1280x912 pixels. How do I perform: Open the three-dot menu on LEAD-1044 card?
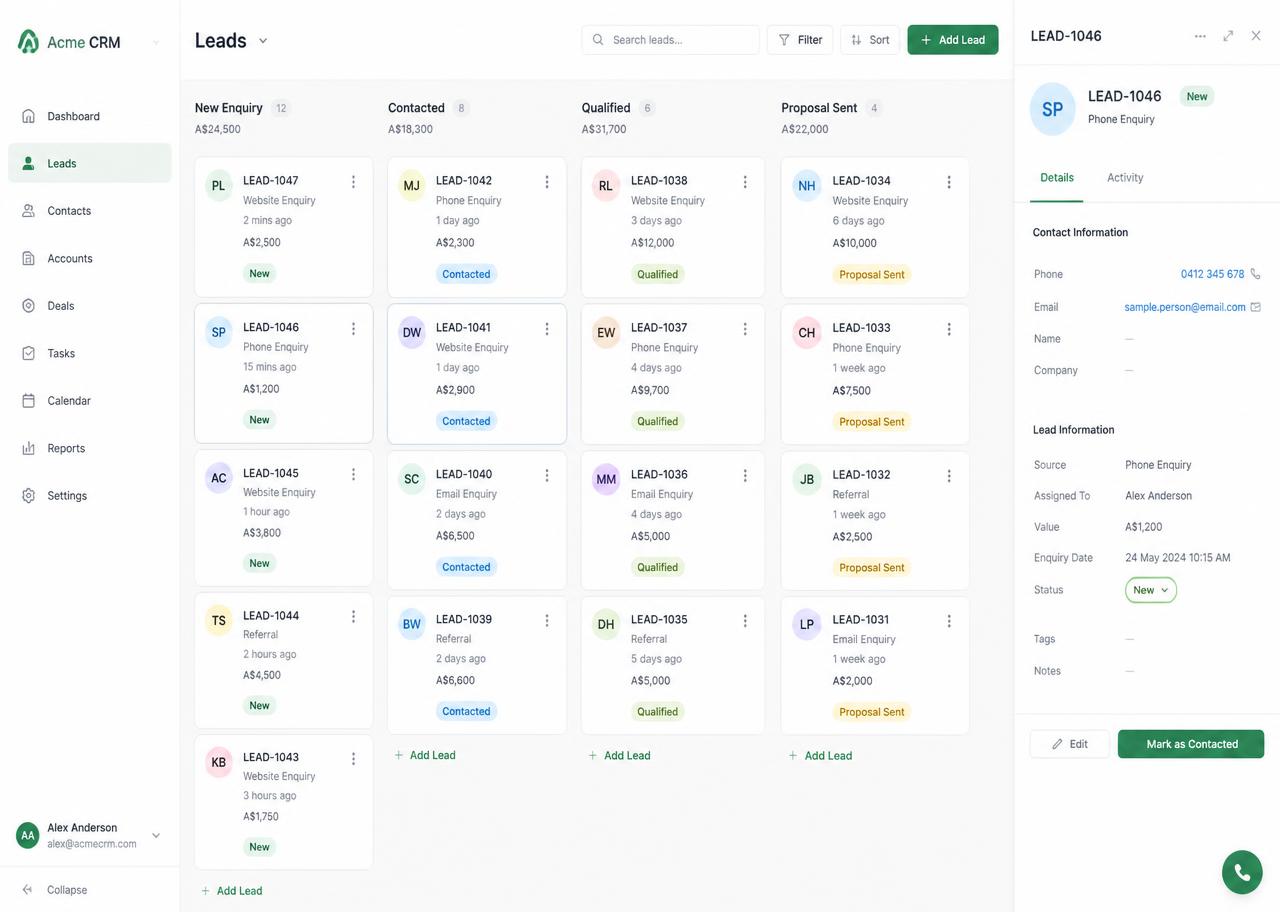click(x=353, y=617)
